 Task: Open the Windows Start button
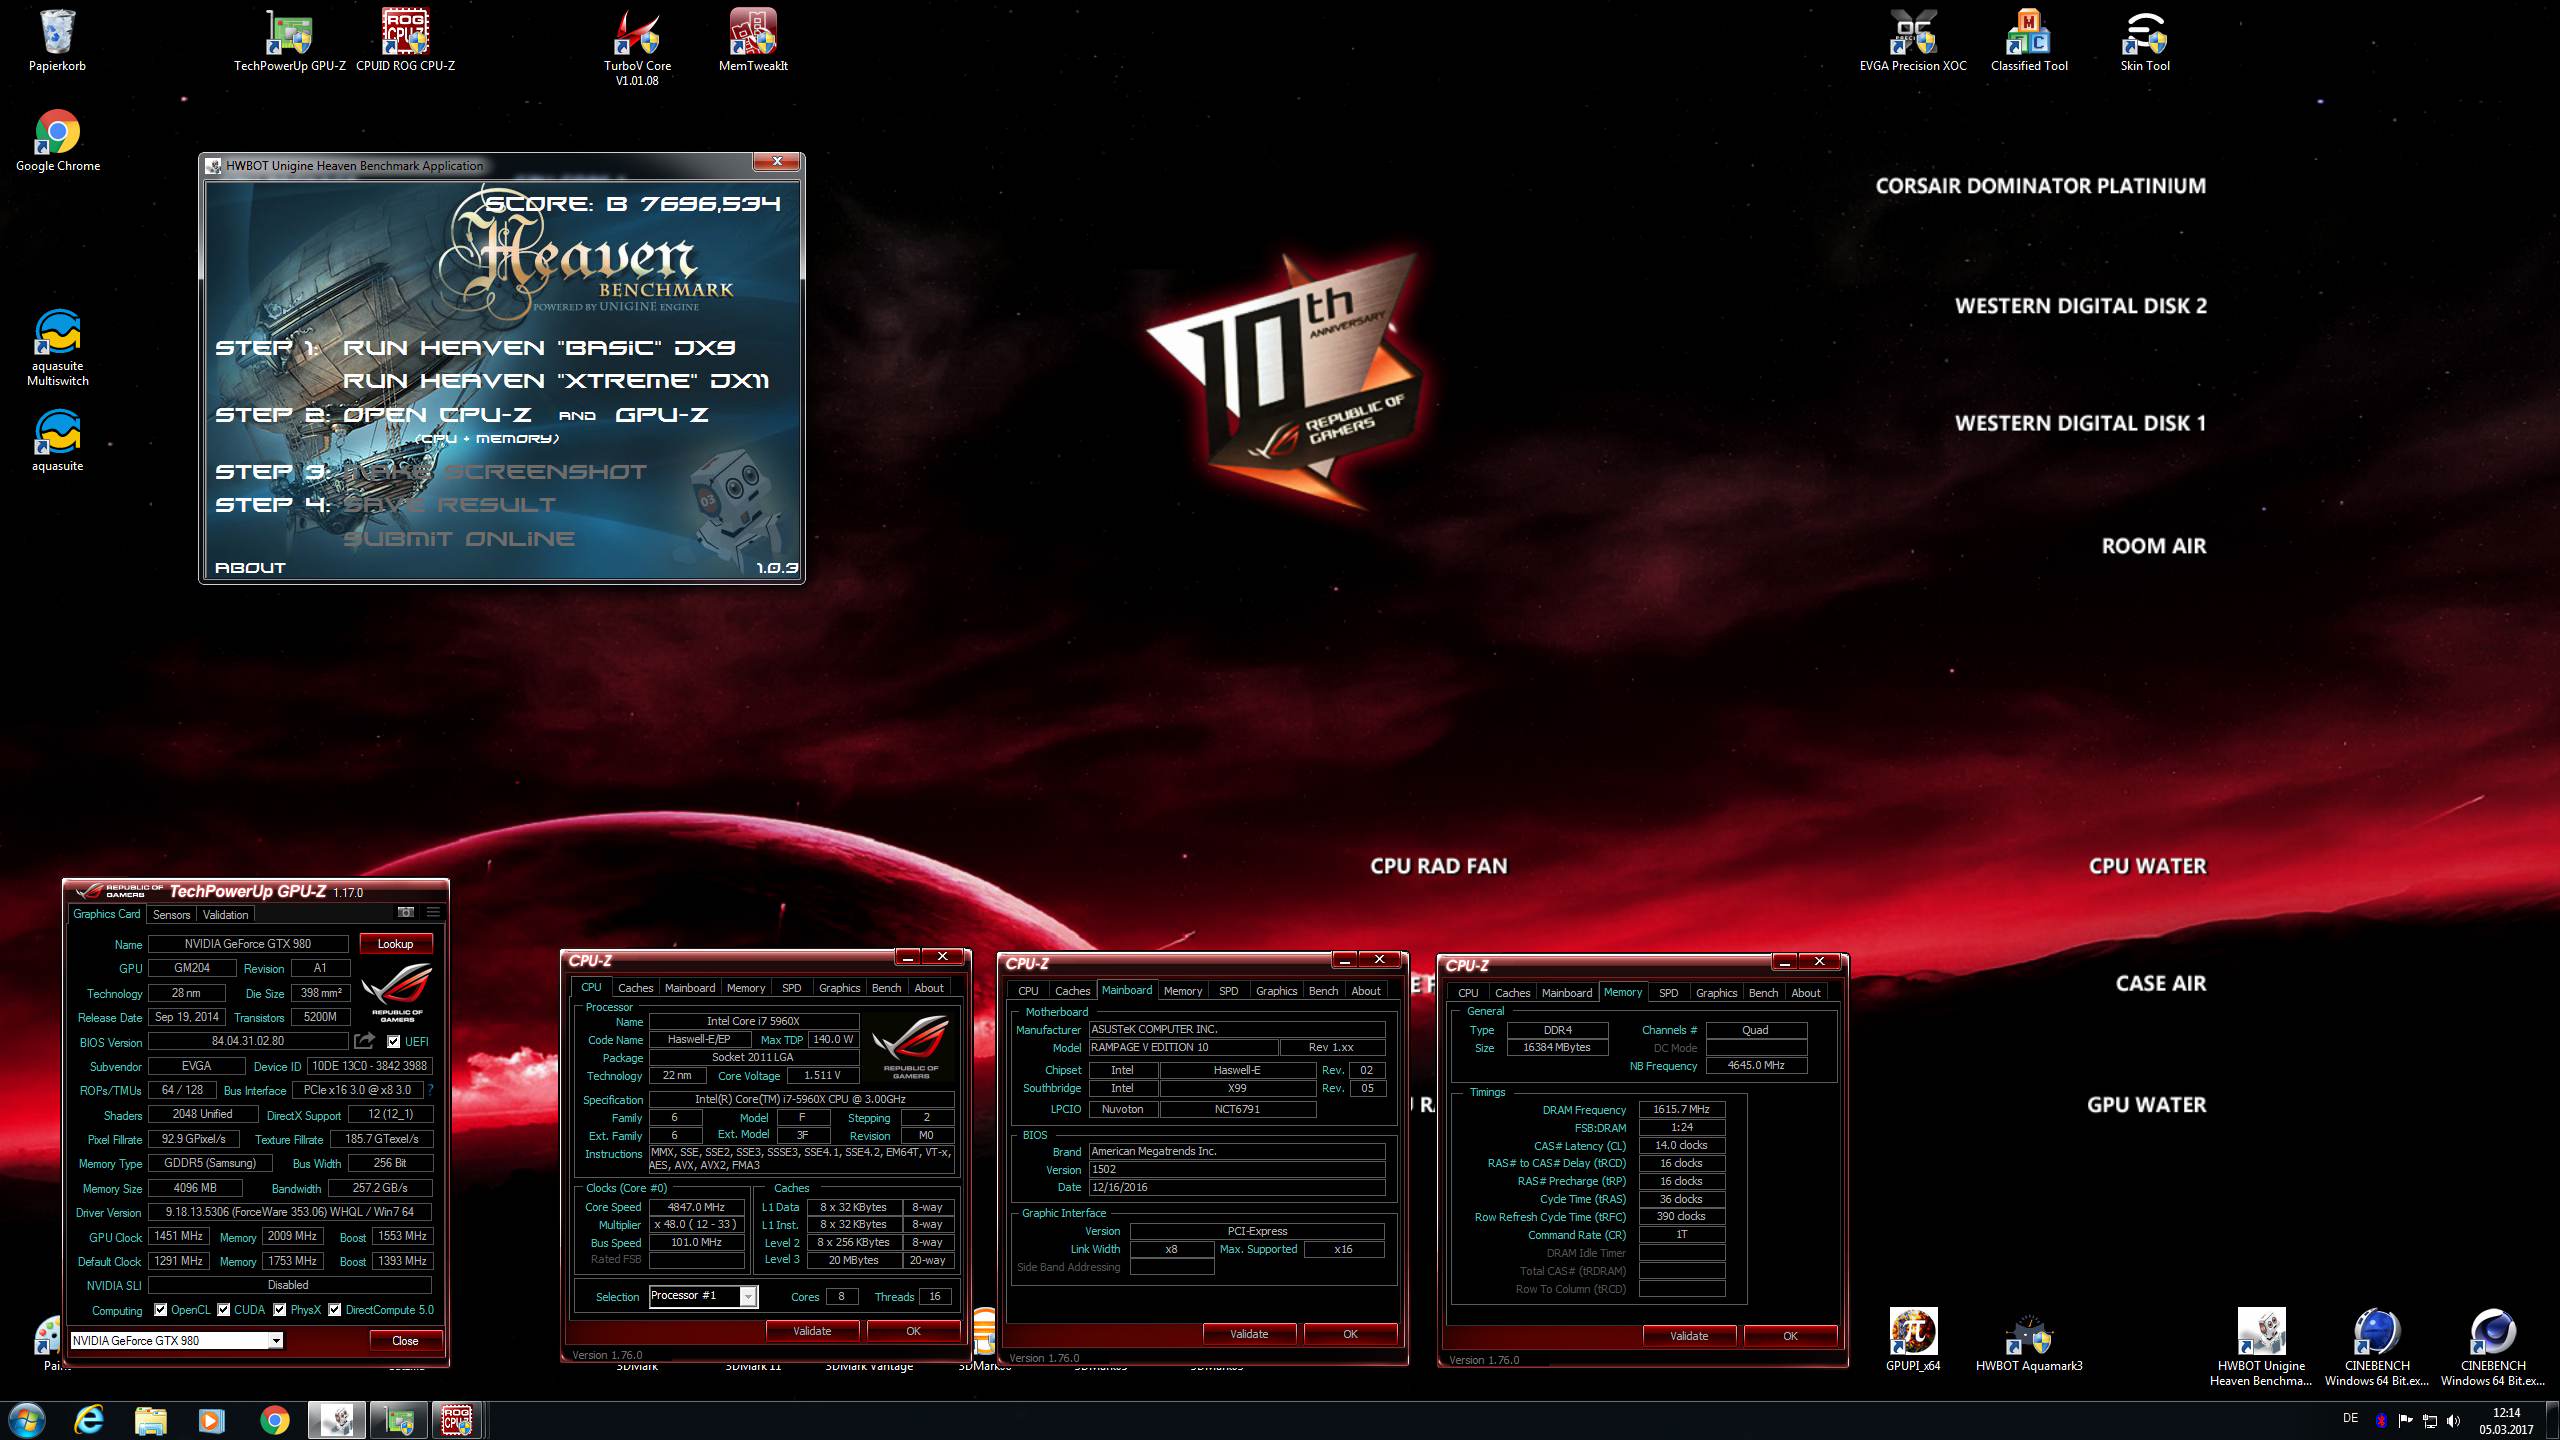click(27, 1420)
